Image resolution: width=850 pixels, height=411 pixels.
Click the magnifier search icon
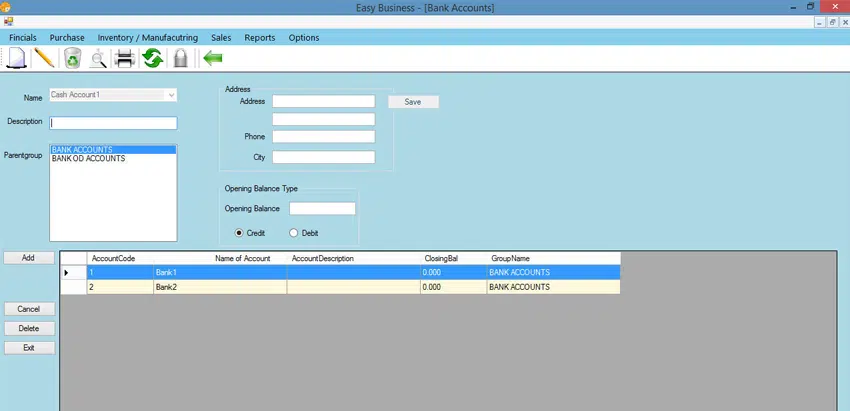(x=98, y=59)
